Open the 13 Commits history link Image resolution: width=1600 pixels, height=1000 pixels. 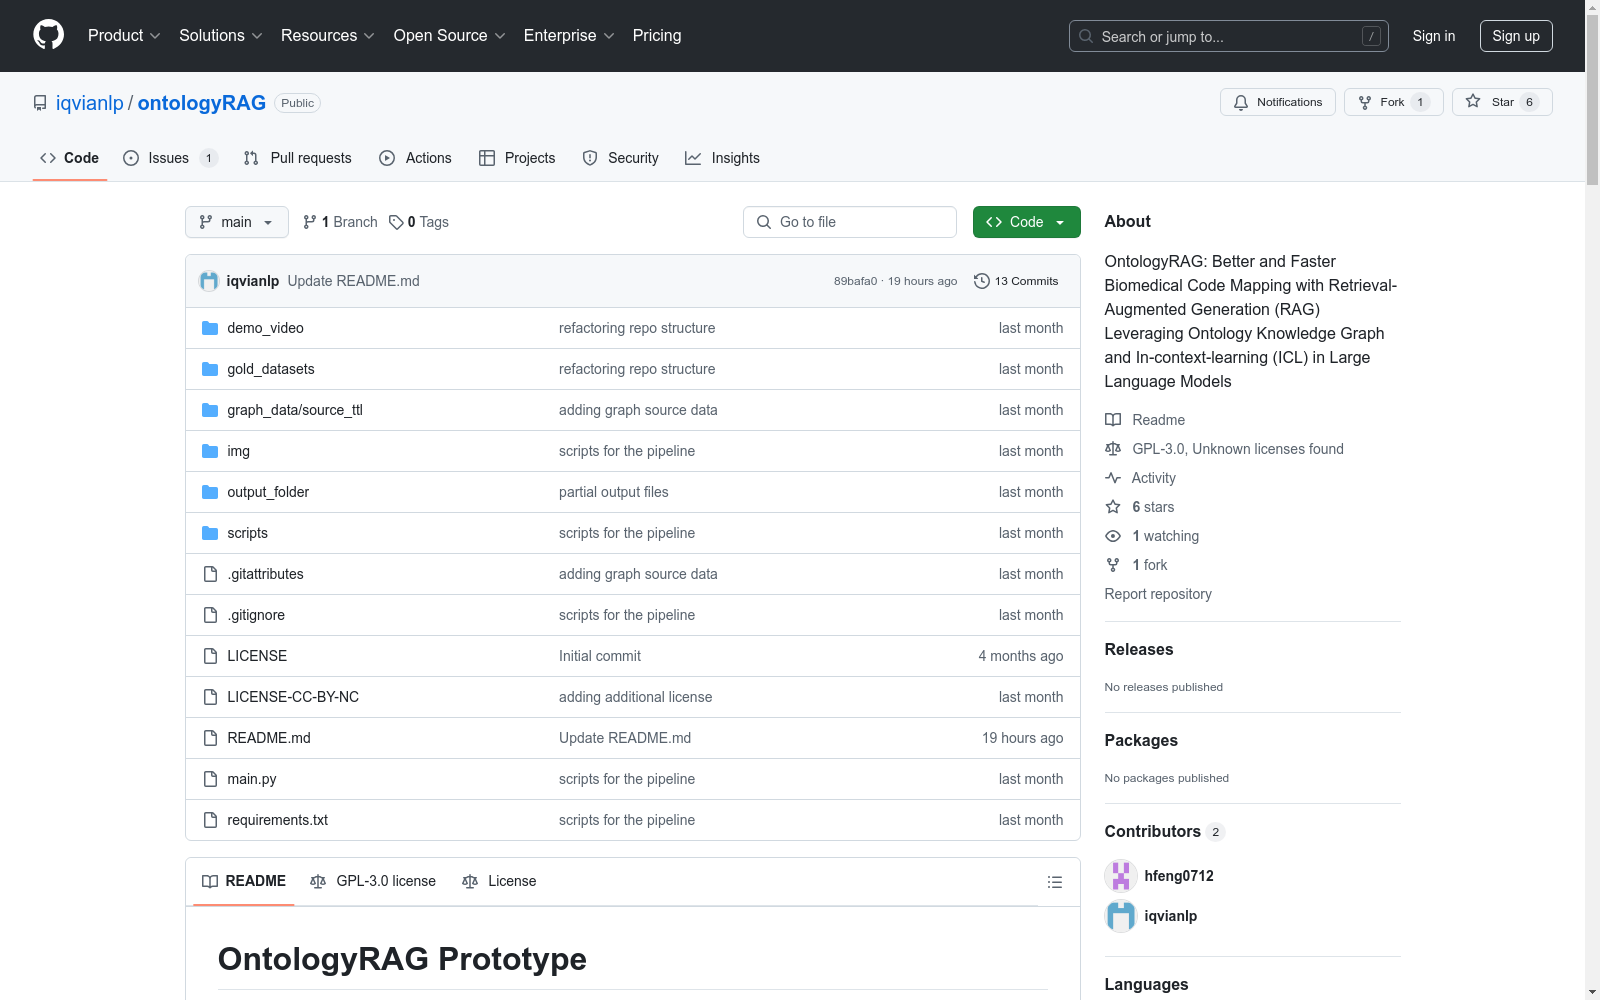click(x=1016, y=281)
